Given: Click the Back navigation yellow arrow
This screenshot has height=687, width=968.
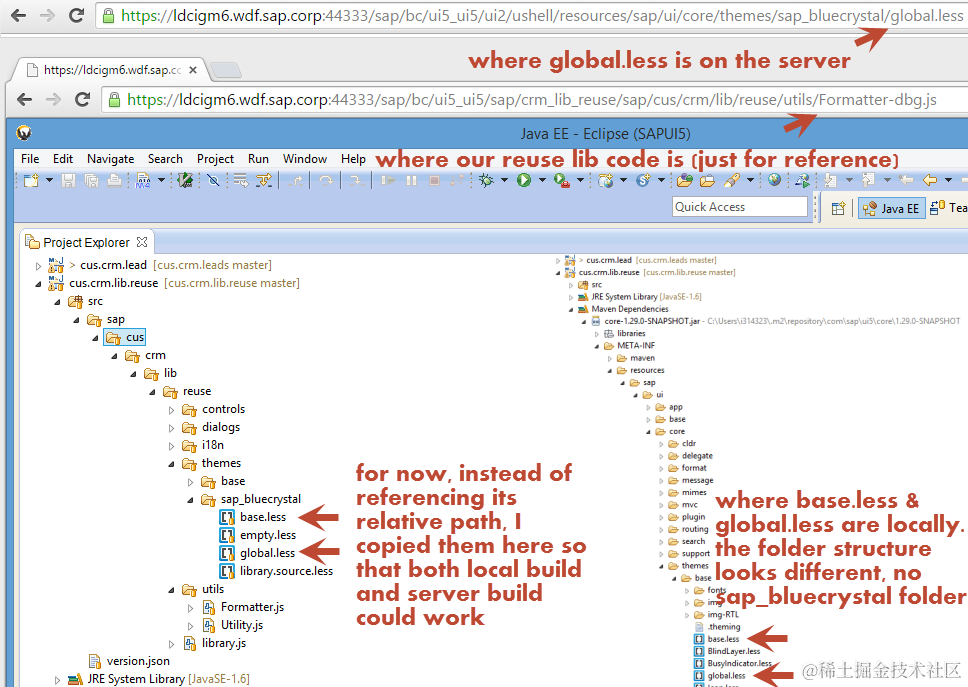Looking at the screenshot, I should 930,180.
